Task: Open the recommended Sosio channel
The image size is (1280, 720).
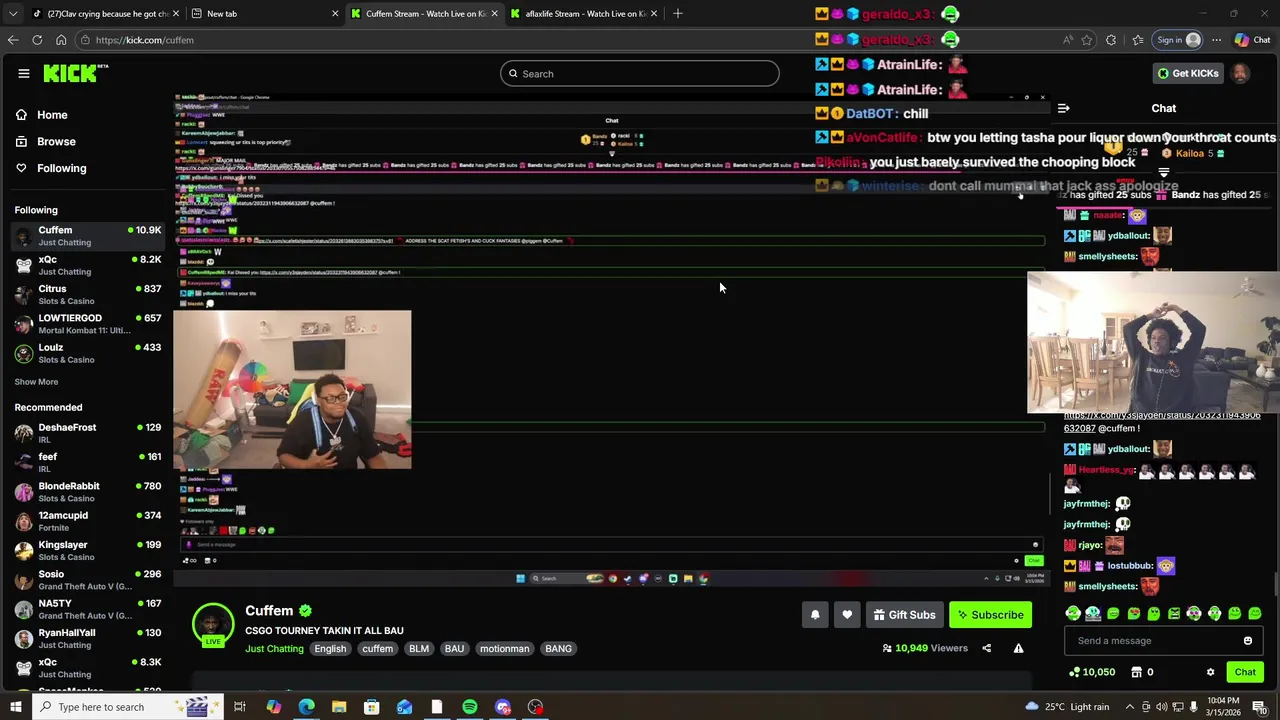Action: coord(88,580)
